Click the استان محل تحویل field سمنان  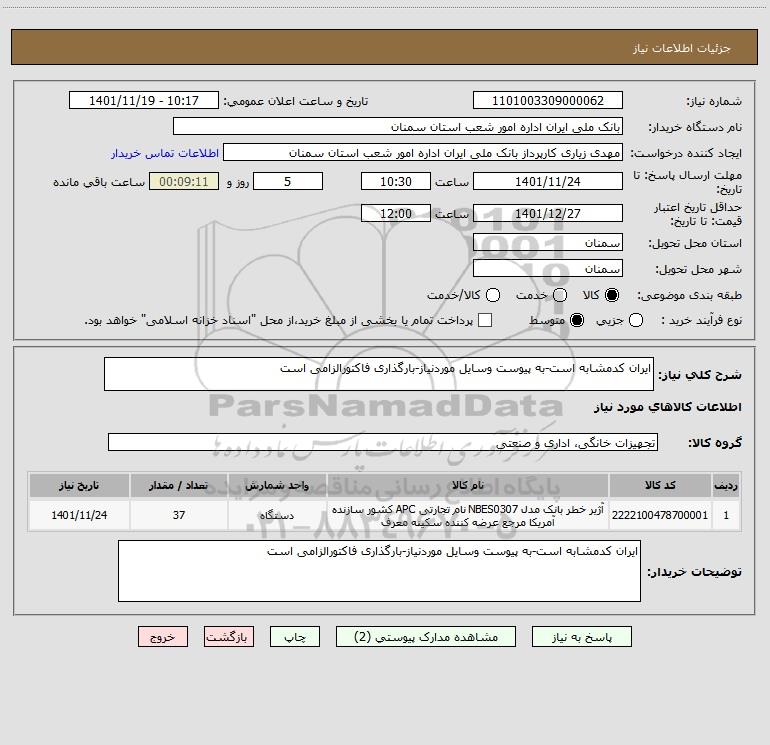[548, 243]
